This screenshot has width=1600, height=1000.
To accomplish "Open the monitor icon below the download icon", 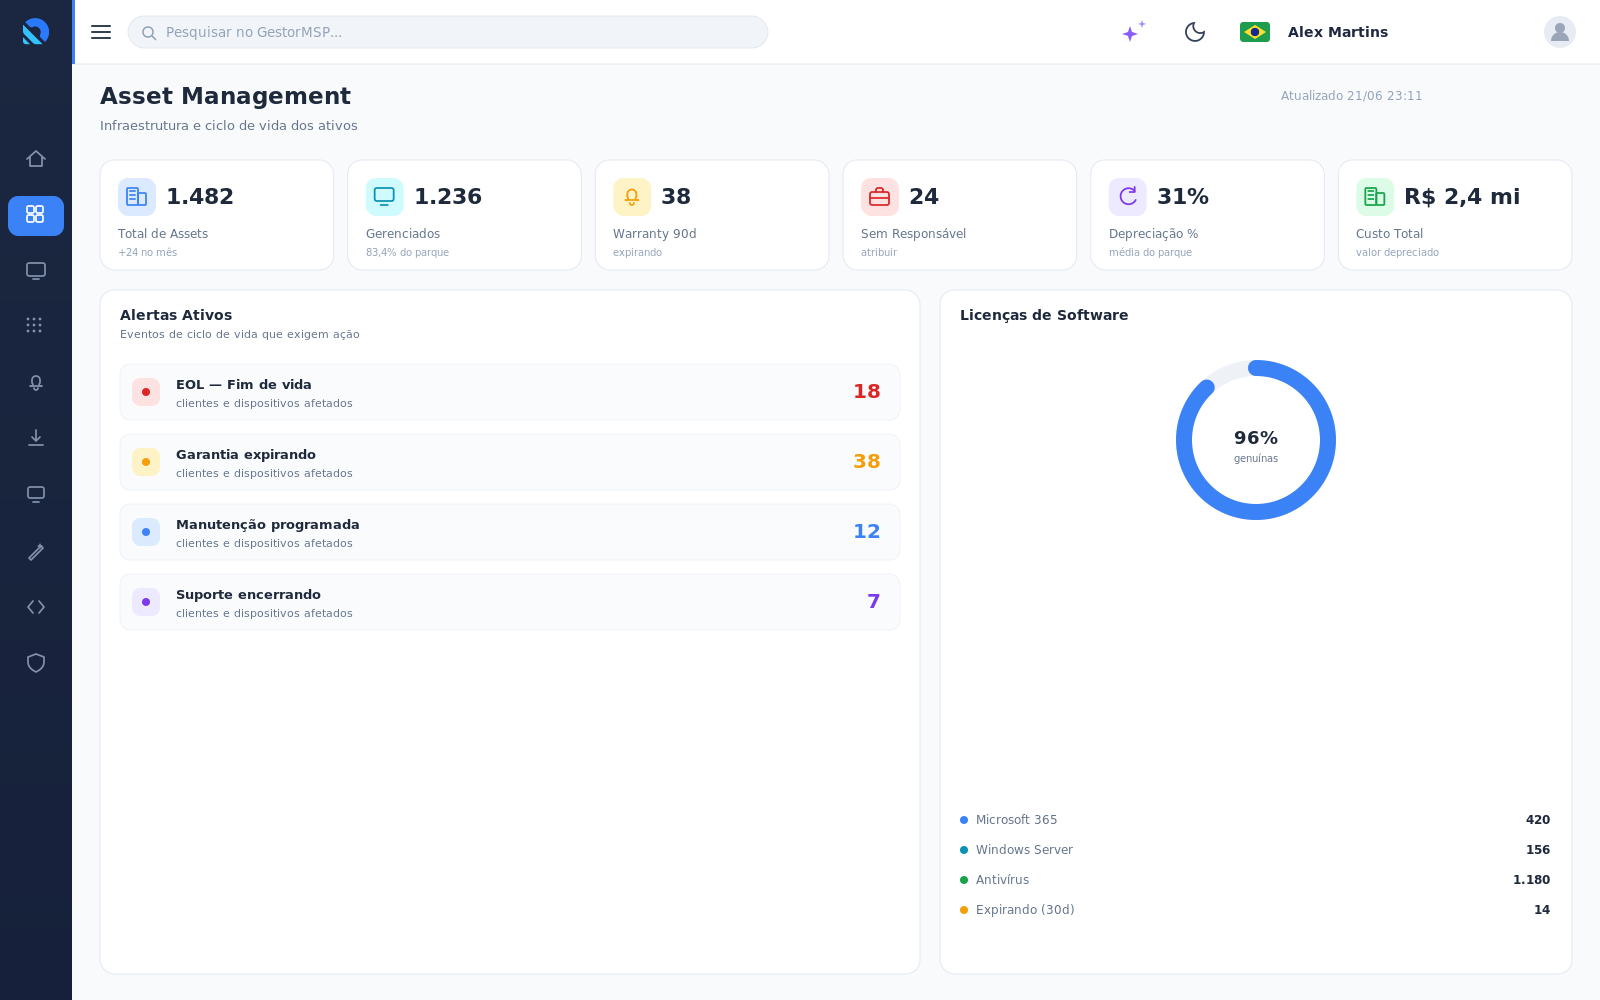I will point(36,494).
